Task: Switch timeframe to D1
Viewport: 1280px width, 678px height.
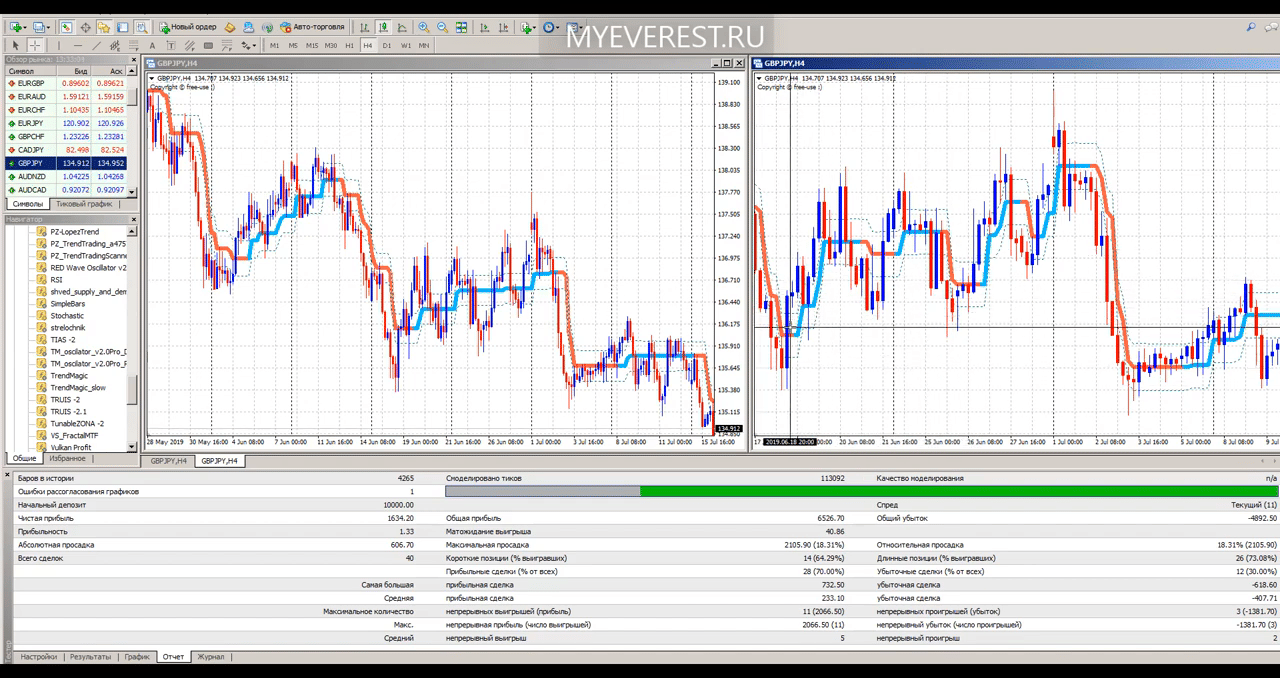Action: 386,45
